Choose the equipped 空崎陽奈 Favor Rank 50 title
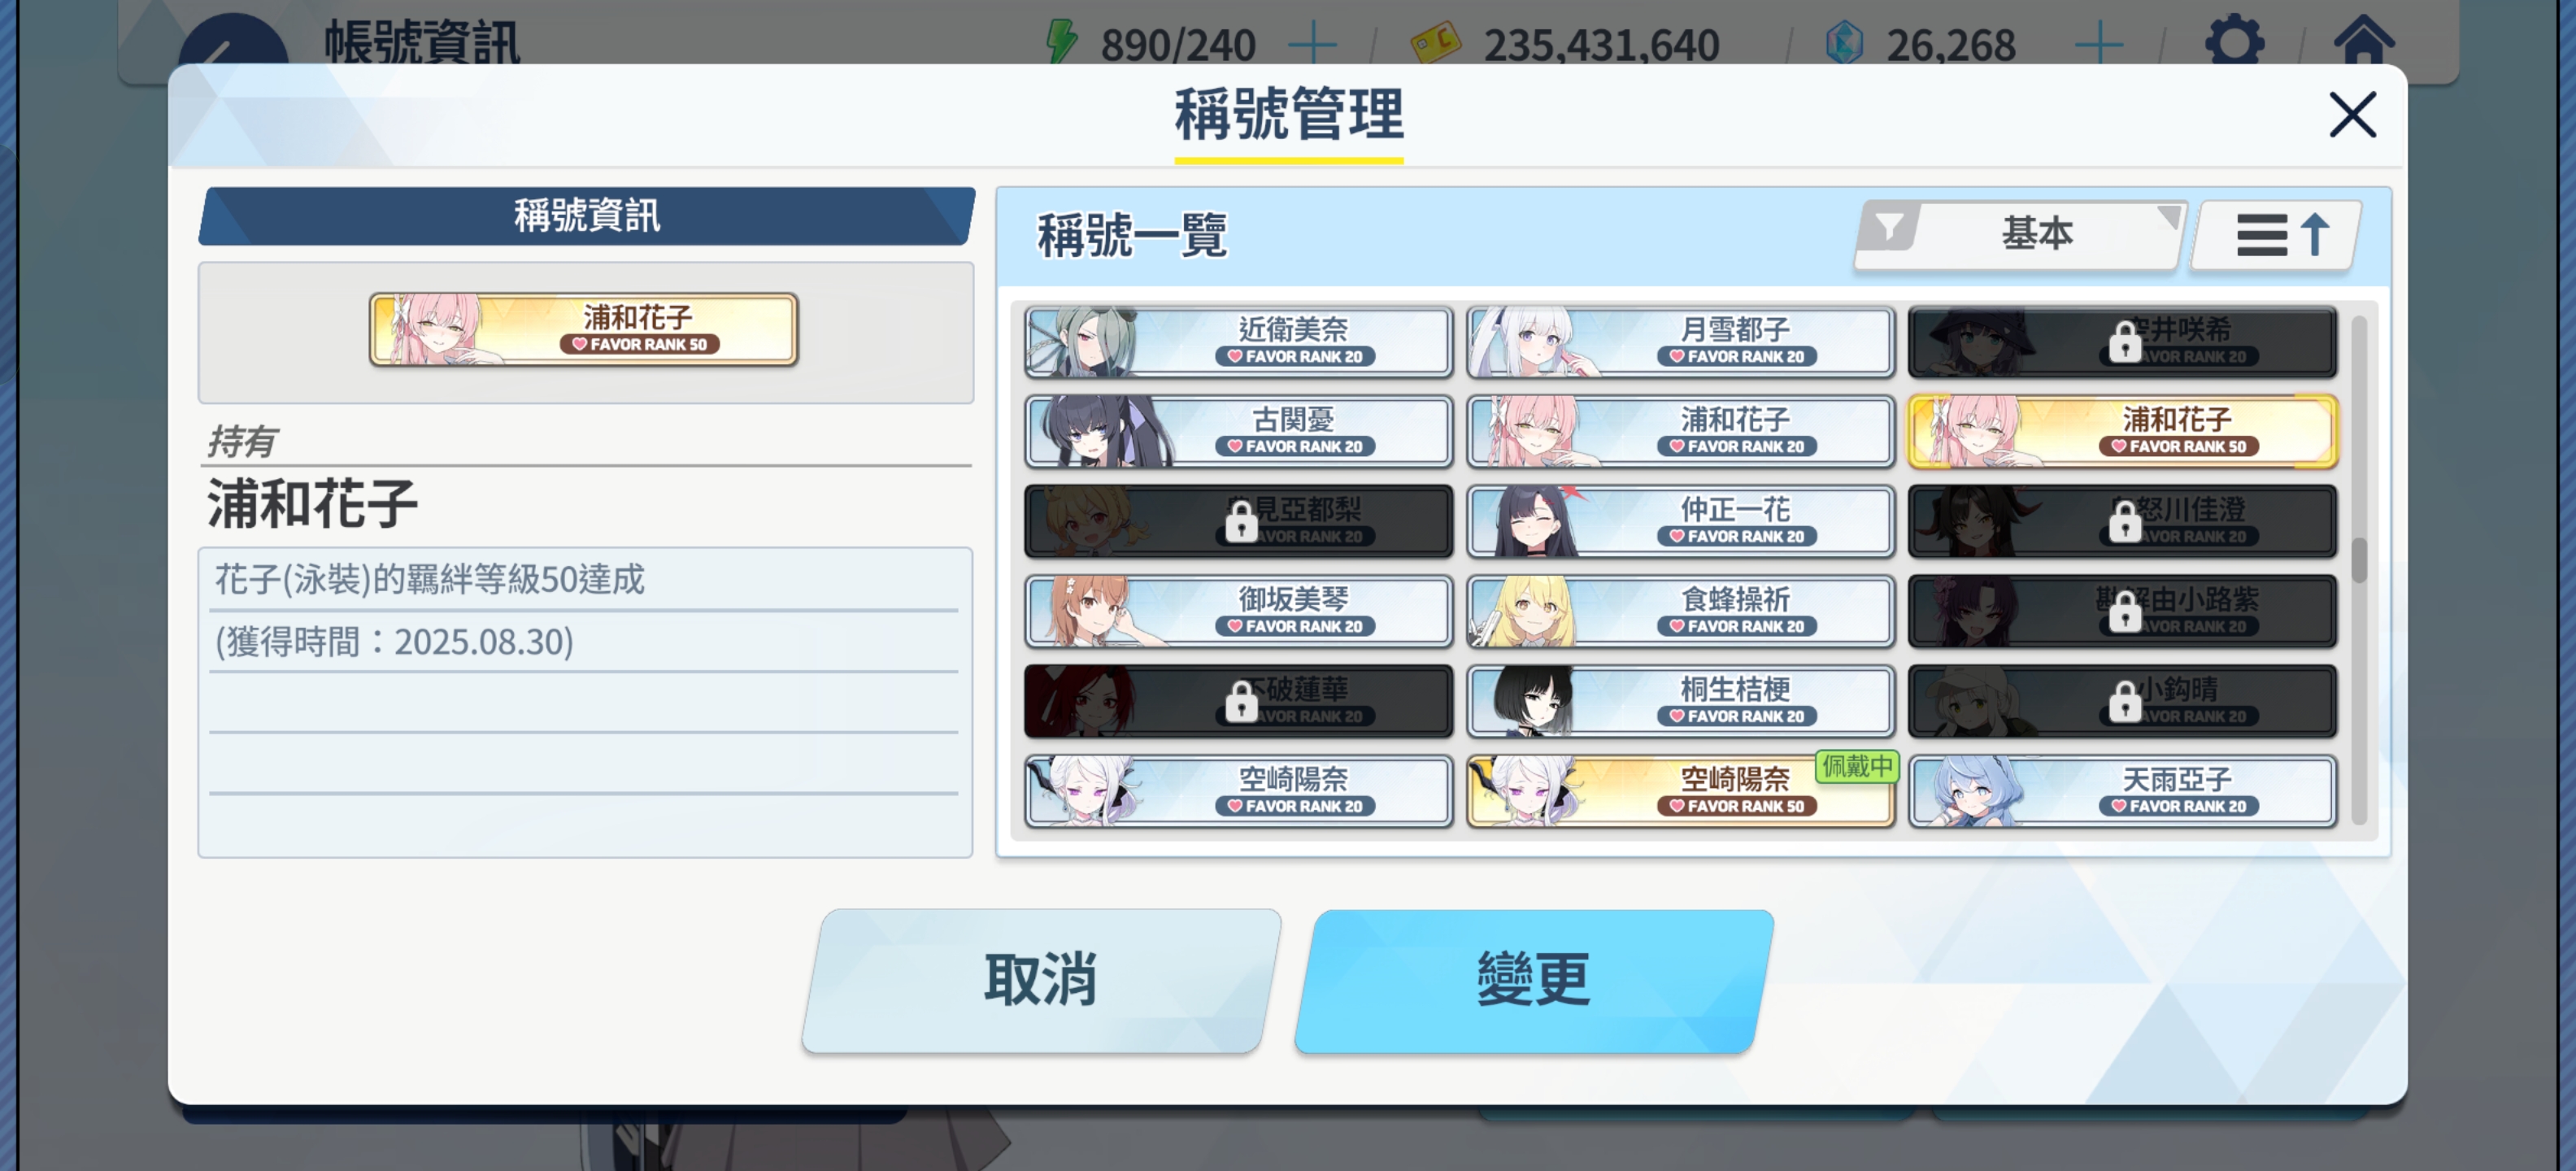 pos(1680,791)
